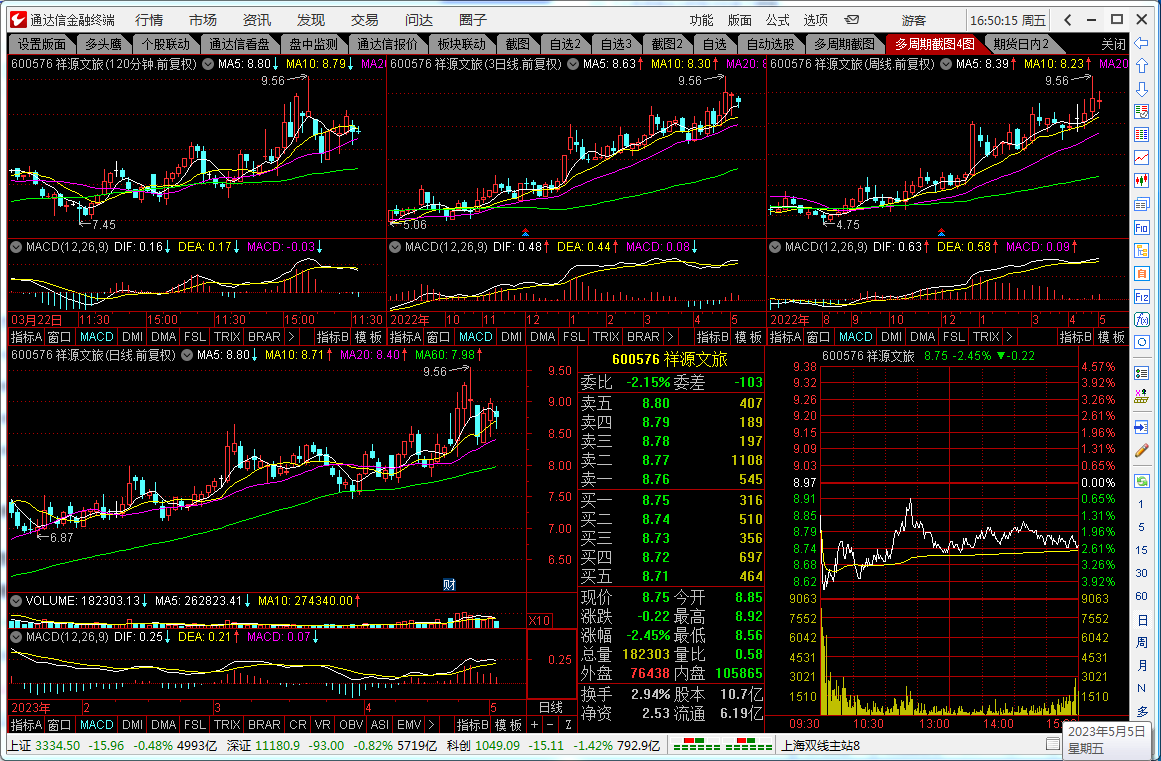Select OBV indicator in daily chart bar
Screen dimensions: 1161x761
tap(351, 725)
